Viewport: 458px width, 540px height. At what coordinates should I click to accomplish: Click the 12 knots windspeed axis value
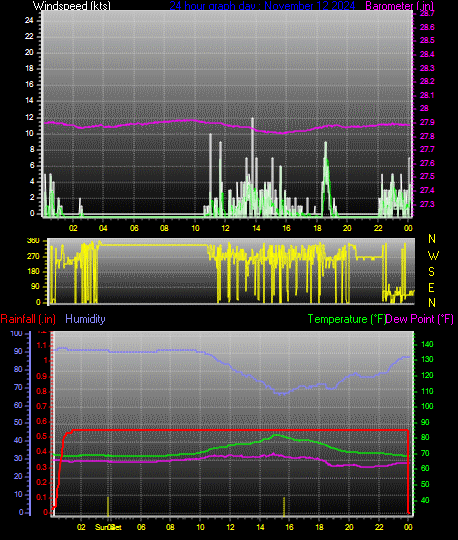(x=29, y=117)
